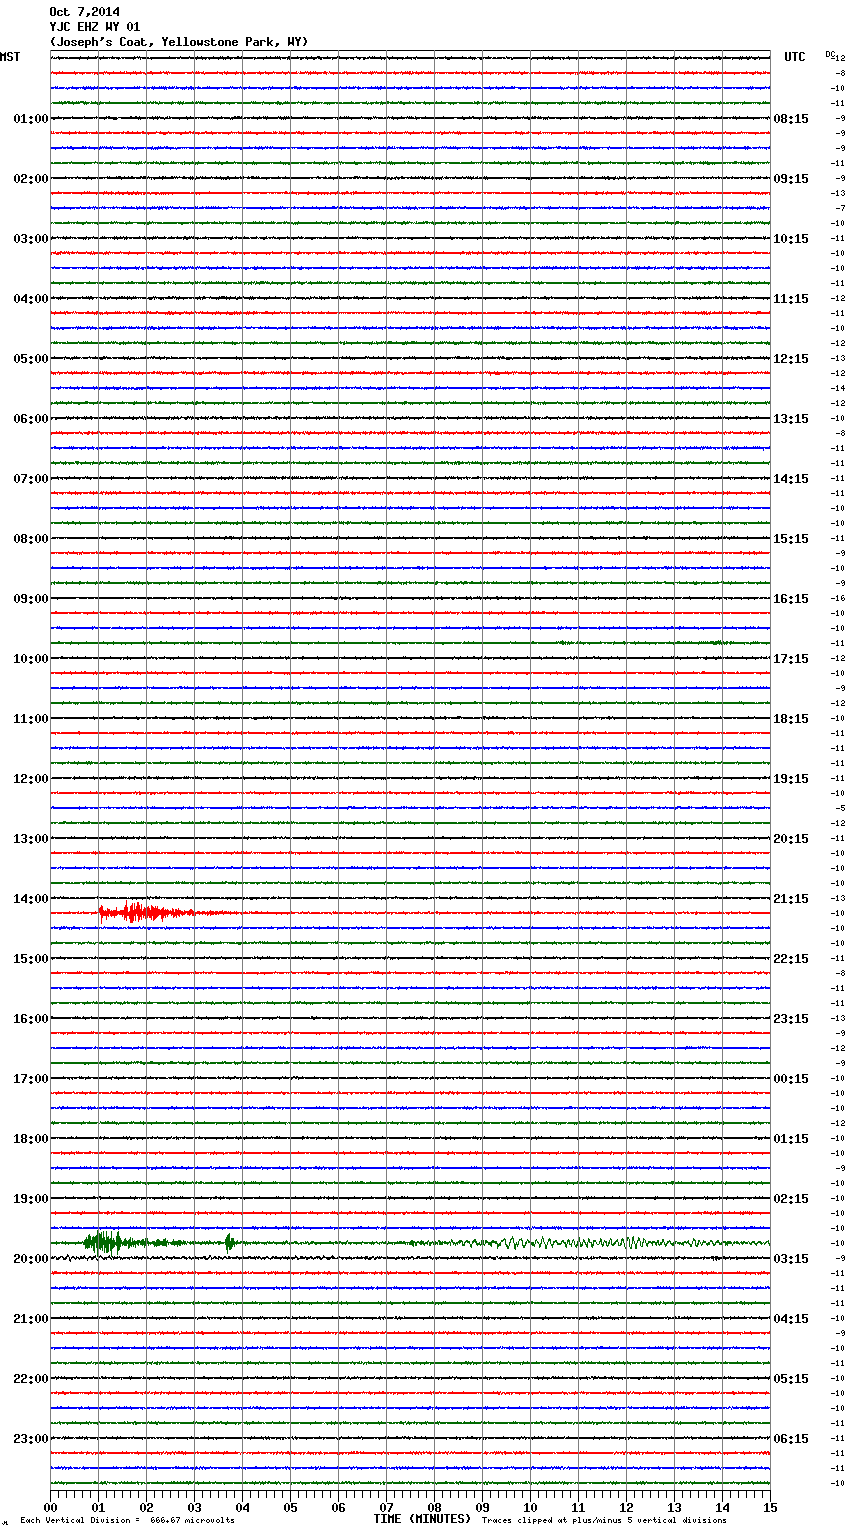The height and width of the screenshot is (1534, 850).
Task: Click the "Traces clipped at plus/minus 5" footer note
Action: [604, 1521]
